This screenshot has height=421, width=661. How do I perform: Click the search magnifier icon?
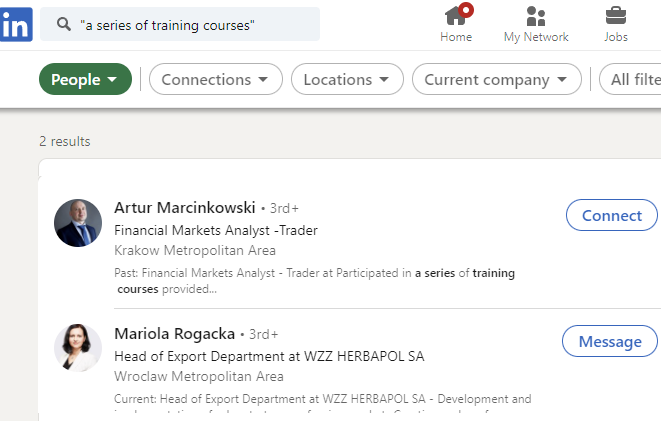coord(63,24)
